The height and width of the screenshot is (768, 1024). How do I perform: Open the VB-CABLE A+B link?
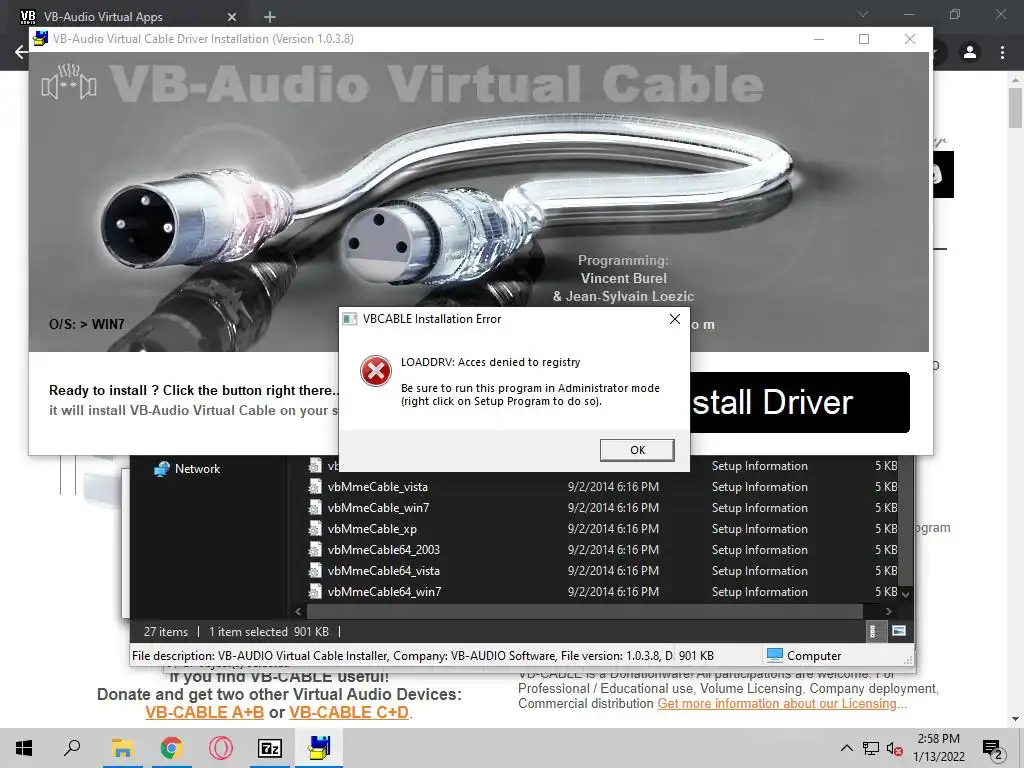tap(204, 712)
